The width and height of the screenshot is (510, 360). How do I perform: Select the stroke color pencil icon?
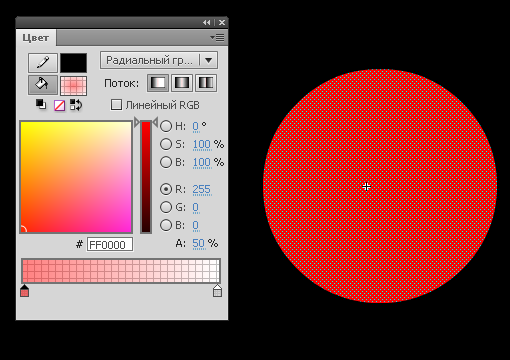(43, 63)
